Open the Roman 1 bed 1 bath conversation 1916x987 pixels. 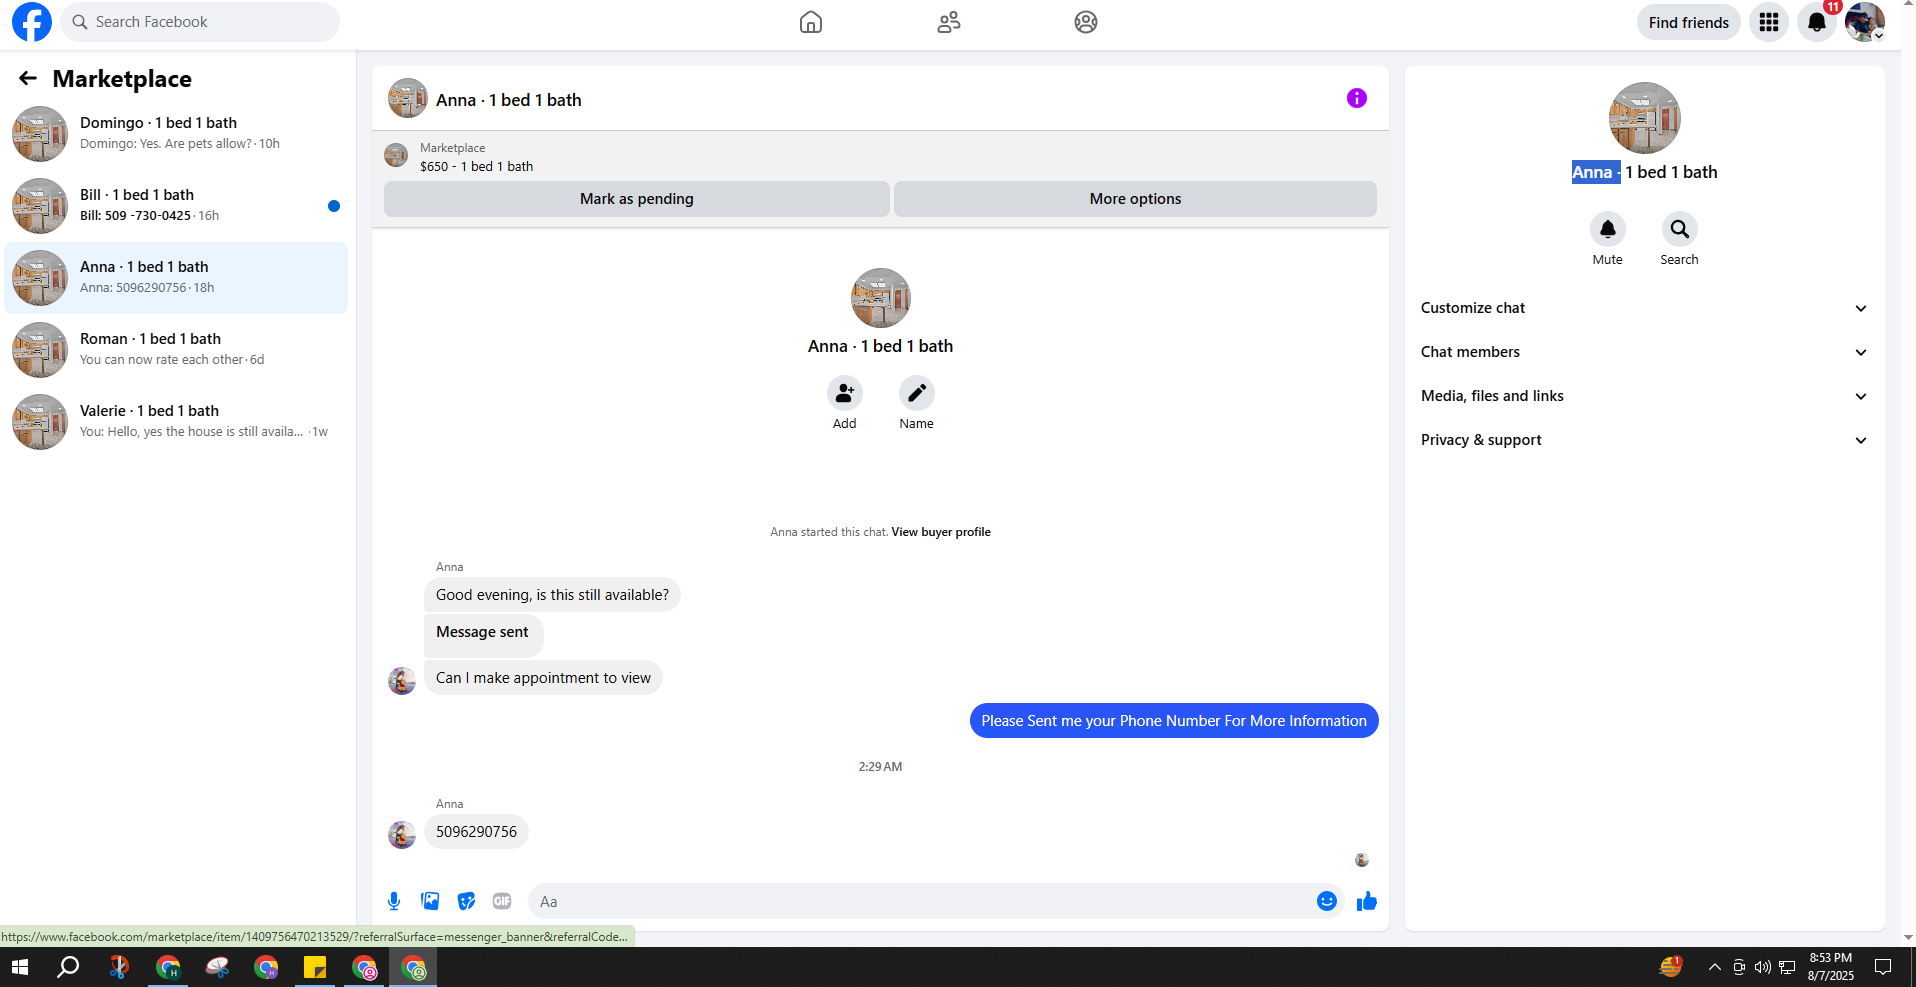[176, 350]
